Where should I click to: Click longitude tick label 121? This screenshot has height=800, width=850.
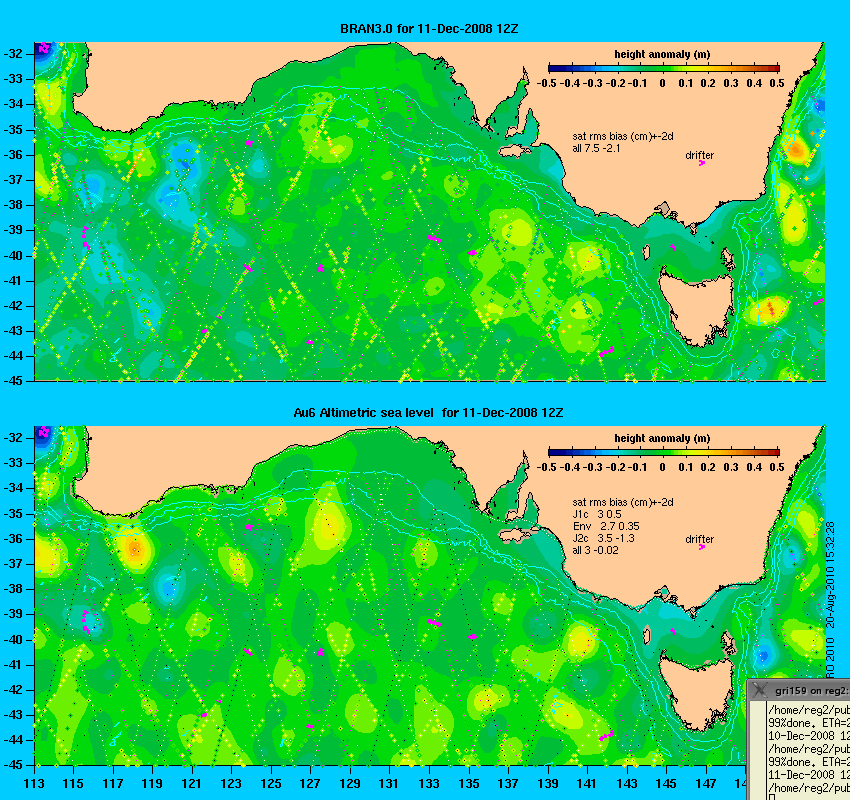point(192,784)
